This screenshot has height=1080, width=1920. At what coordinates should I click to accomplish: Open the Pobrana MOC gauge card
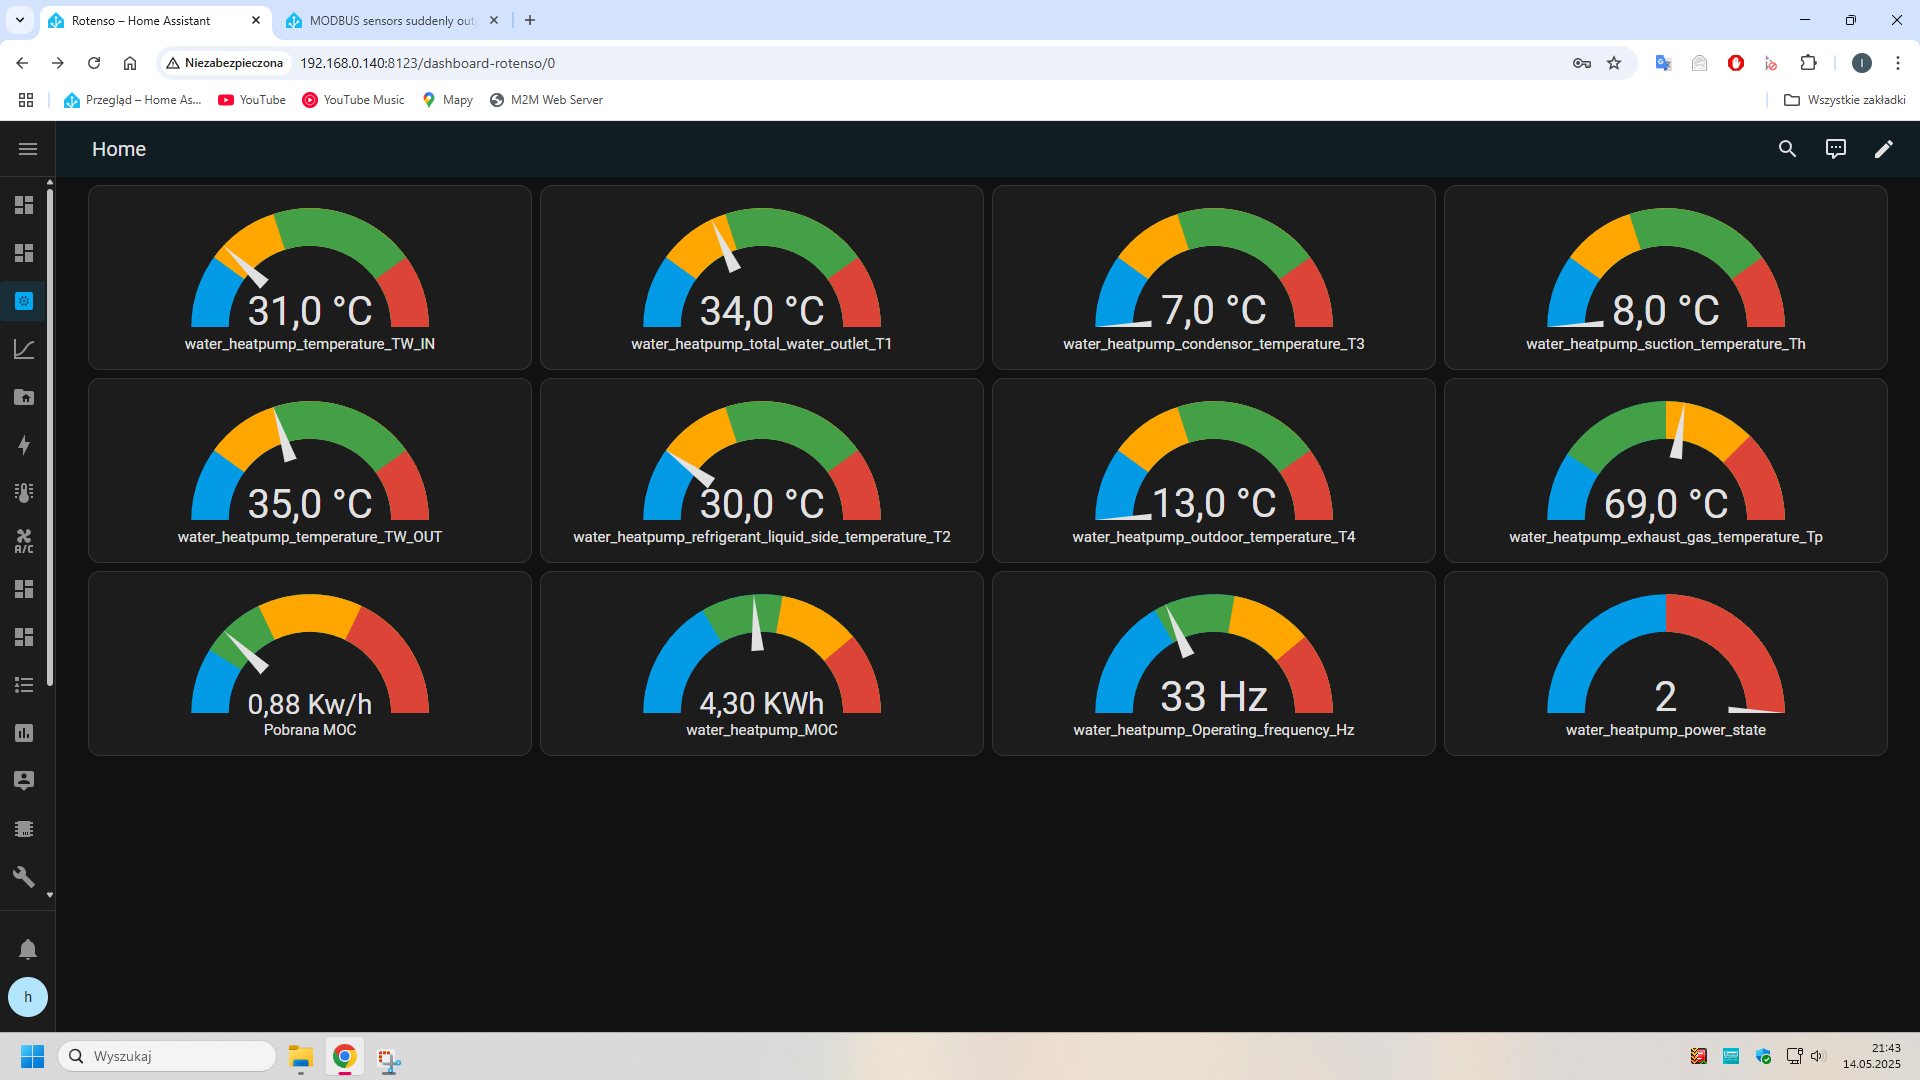(310, 664)
